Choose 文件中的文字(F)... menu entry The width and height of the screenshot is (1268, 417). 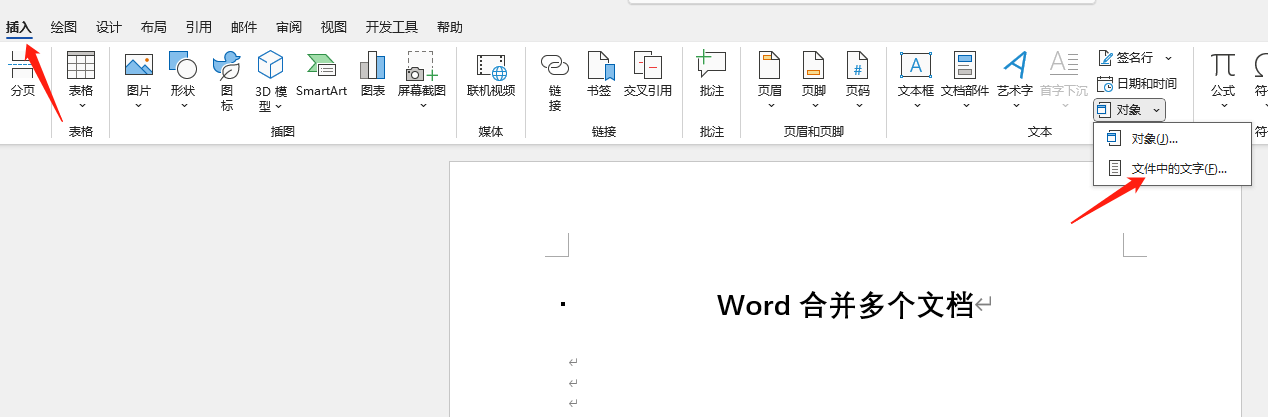coord(1172,169)
